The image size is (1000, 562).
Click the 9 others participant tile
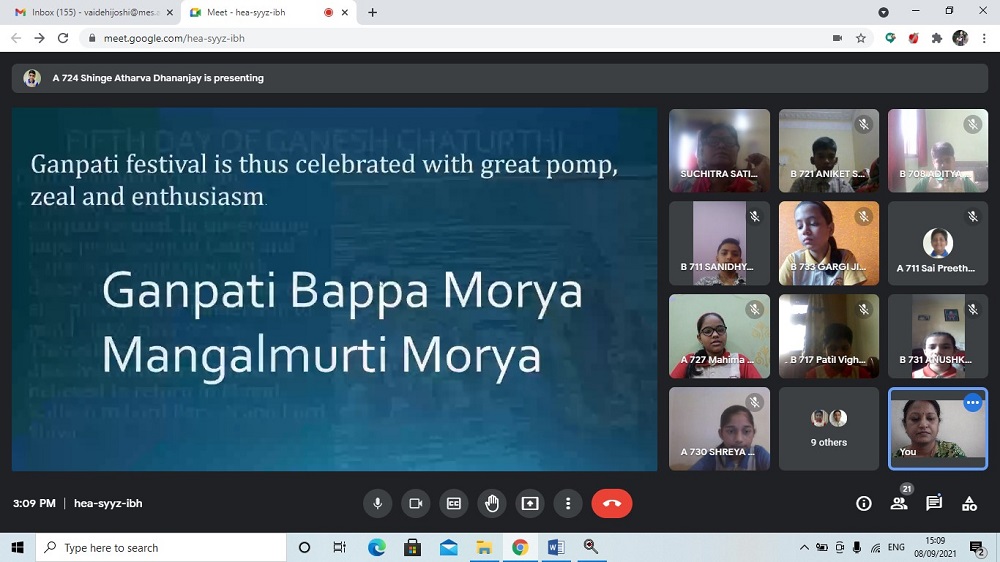point(828,428)
